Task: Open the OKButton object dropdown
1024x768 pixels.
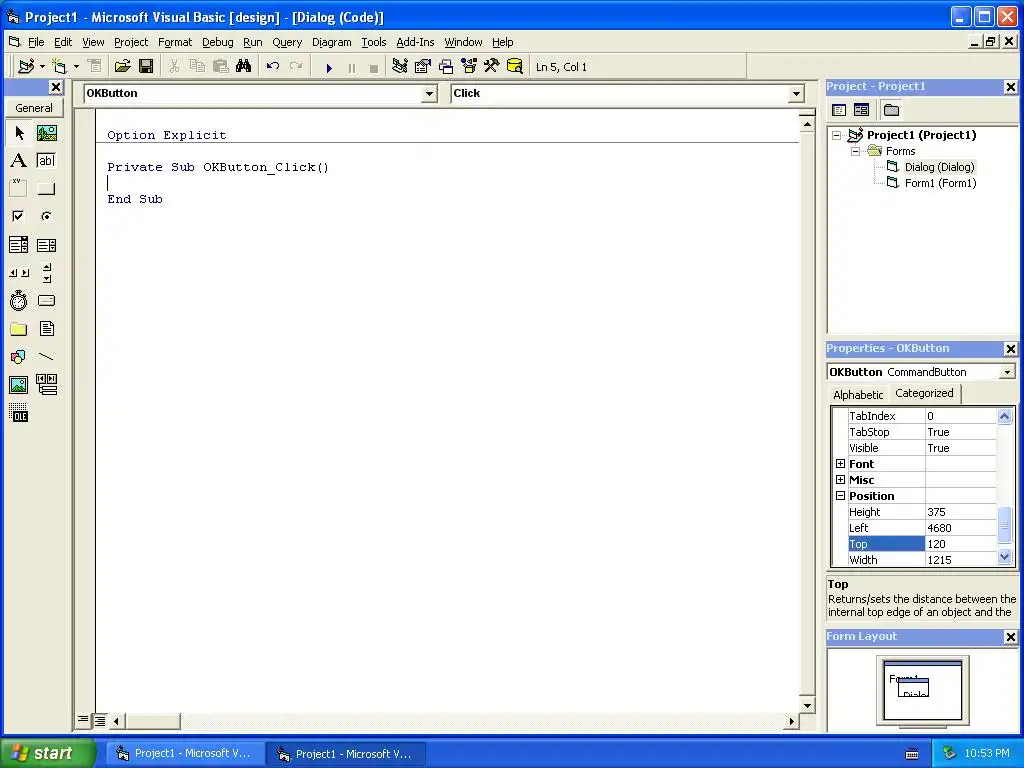Action: click(429, 94)
